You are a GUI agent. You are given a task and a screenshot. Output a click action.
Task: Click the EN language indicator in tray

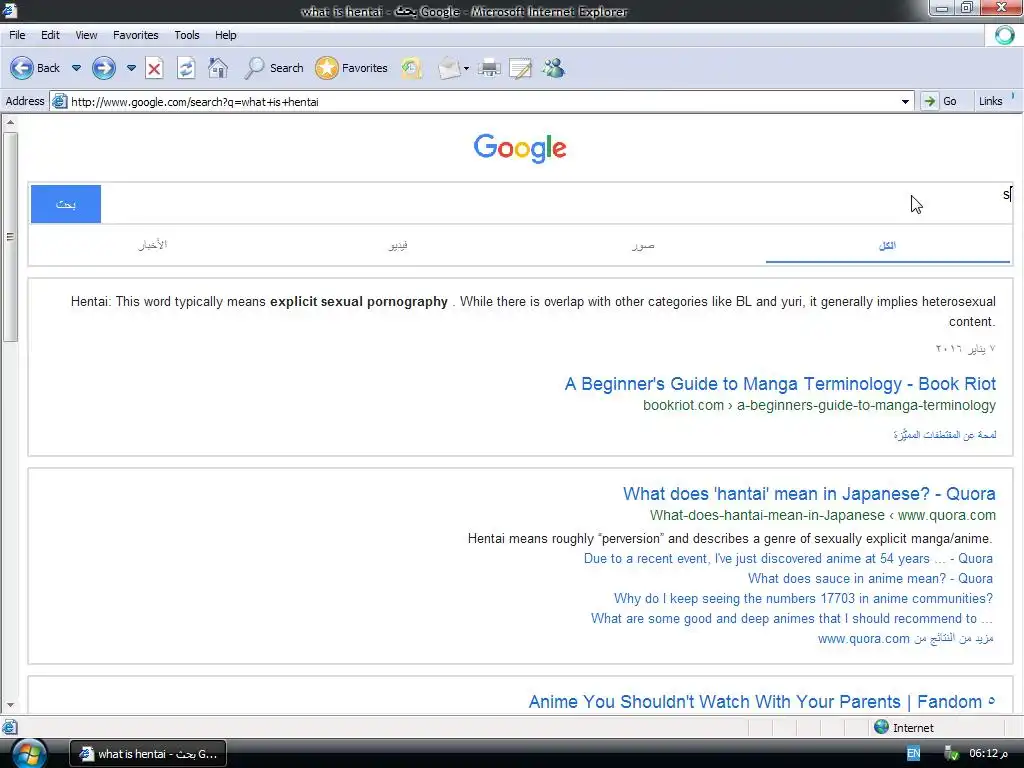click(x=914, y=754)
